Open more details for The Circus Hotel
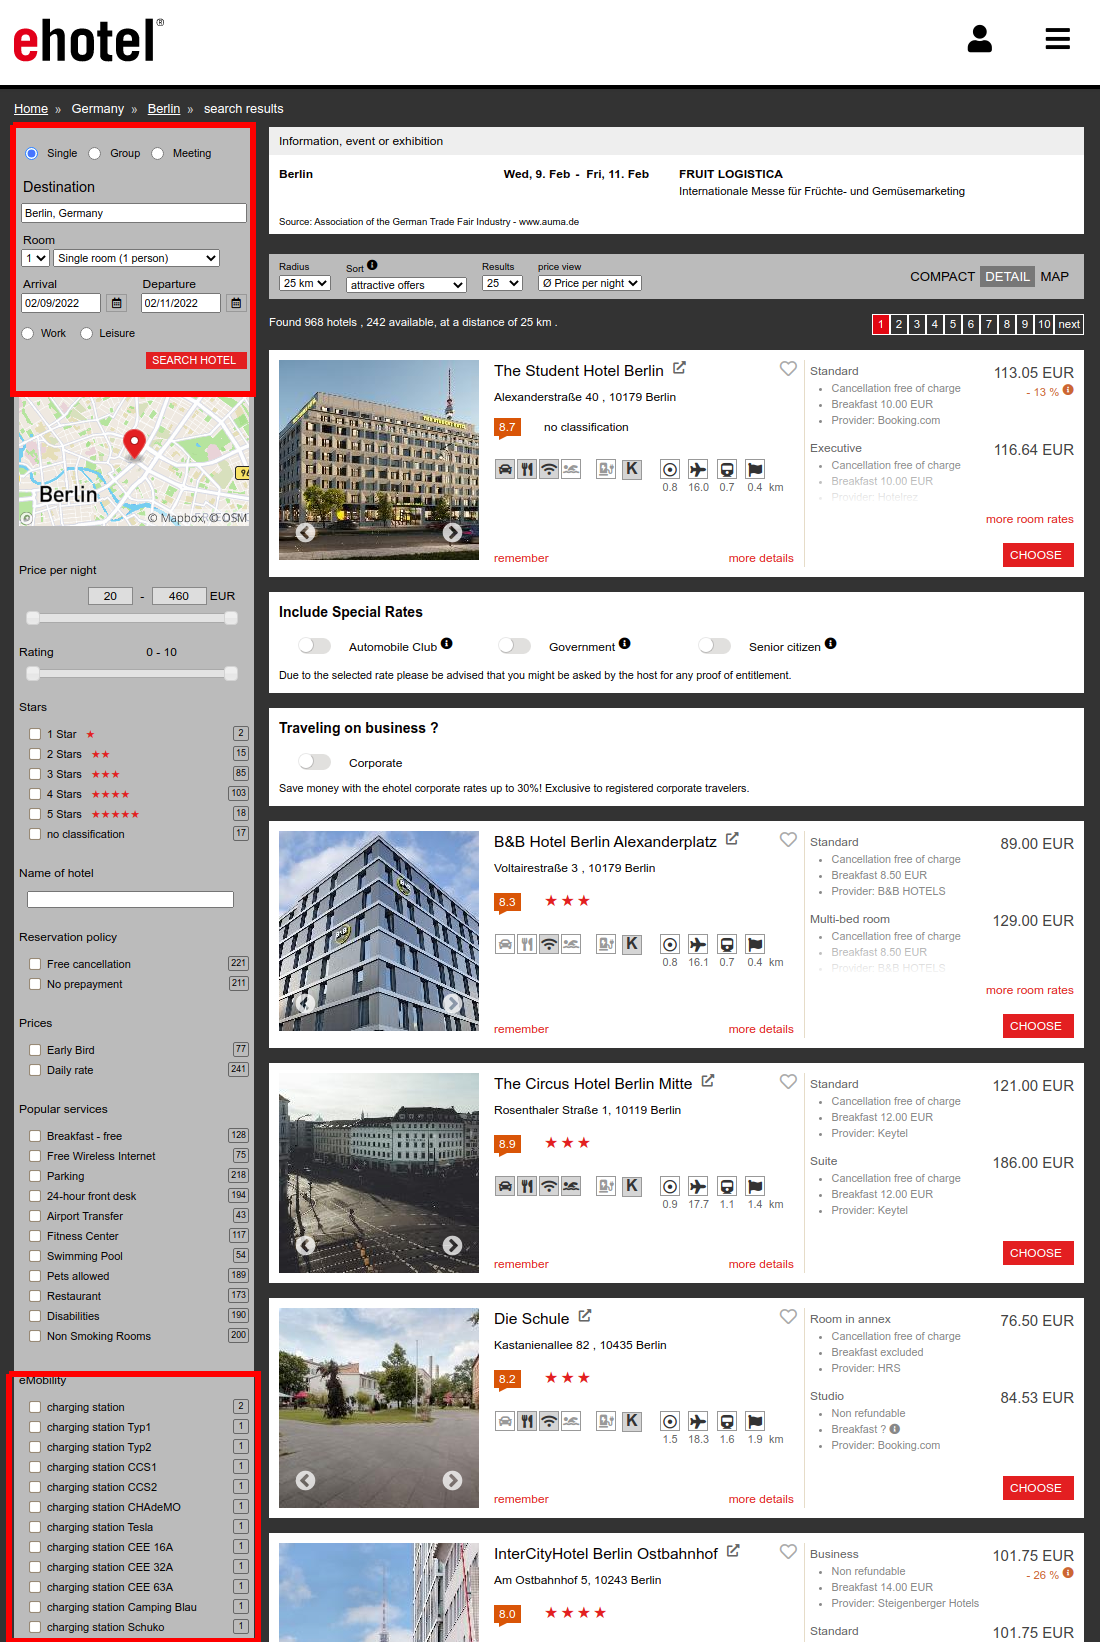The image size is (1100, 1642). (761, 1264)
